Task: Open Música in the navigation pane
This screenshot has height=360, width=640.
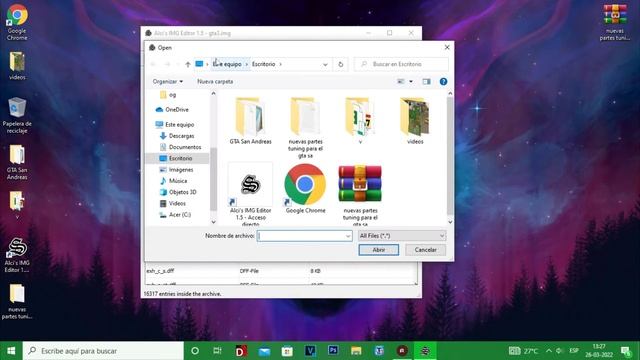Action: [178, 181]
